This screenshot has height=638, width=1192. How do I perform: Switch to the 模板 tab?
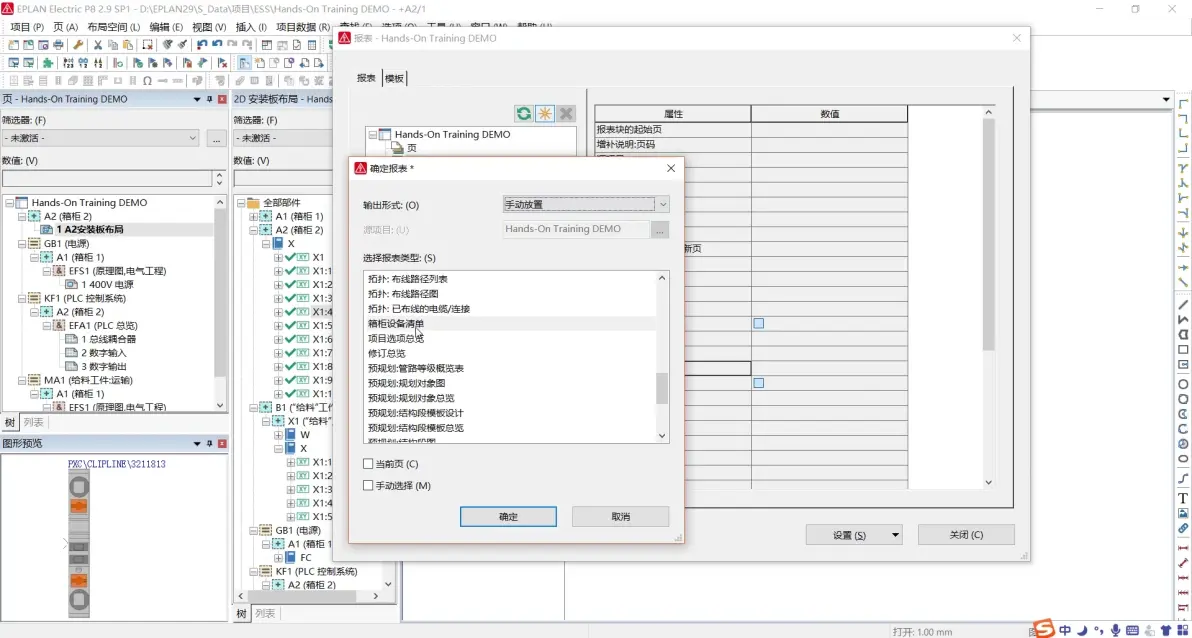(x=394, y=78)
